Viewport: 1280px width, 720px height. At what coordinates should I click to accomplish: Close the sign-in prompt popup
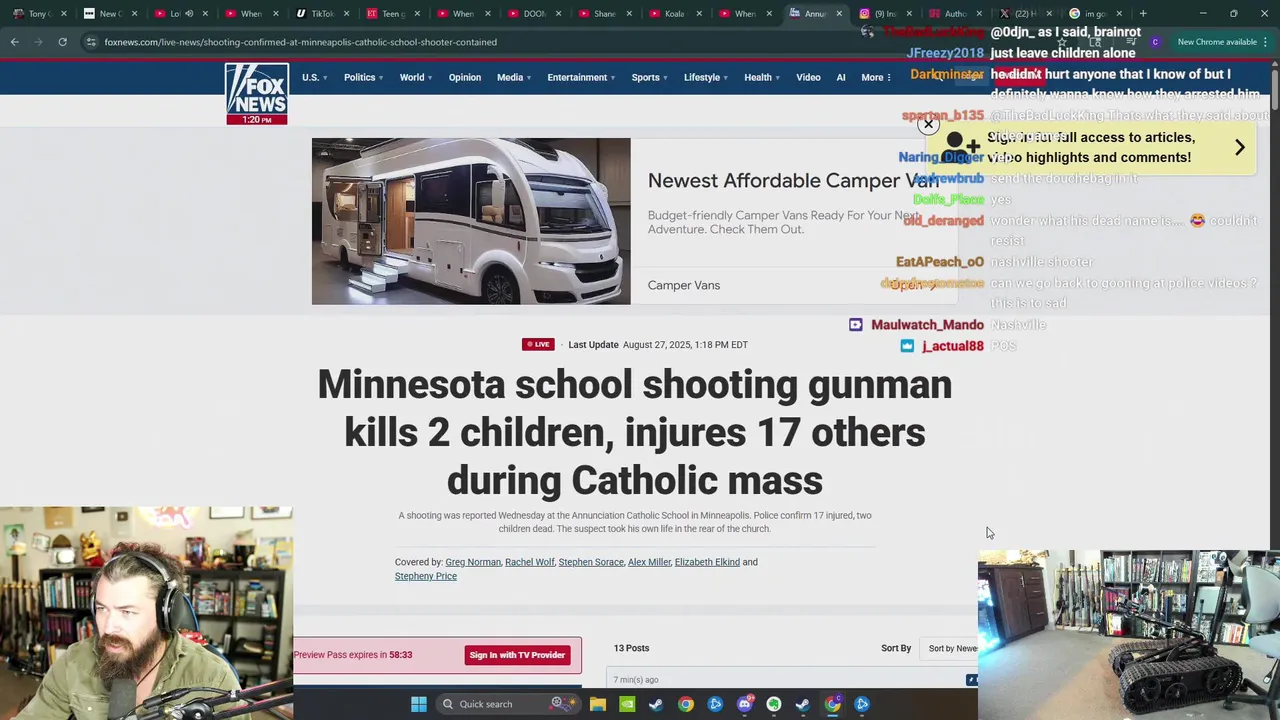click(928, 124)
